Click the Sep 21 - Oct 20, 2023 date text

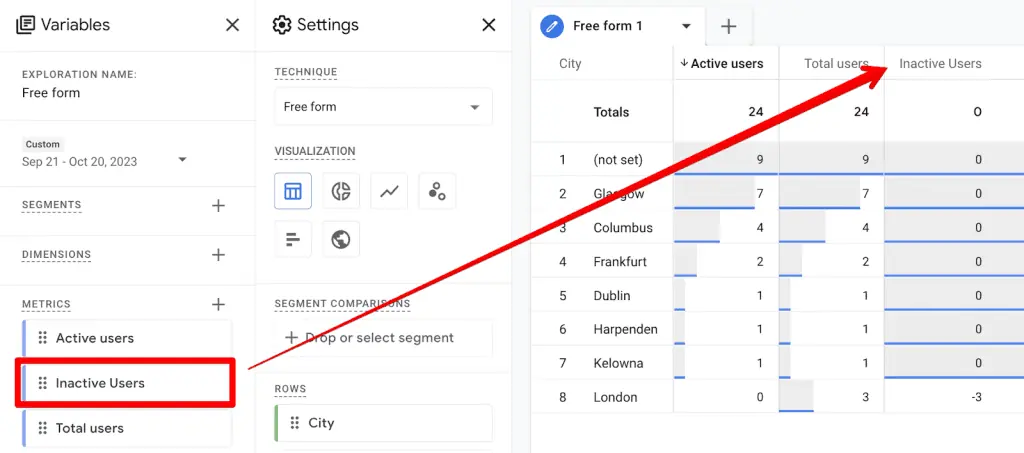80,162
